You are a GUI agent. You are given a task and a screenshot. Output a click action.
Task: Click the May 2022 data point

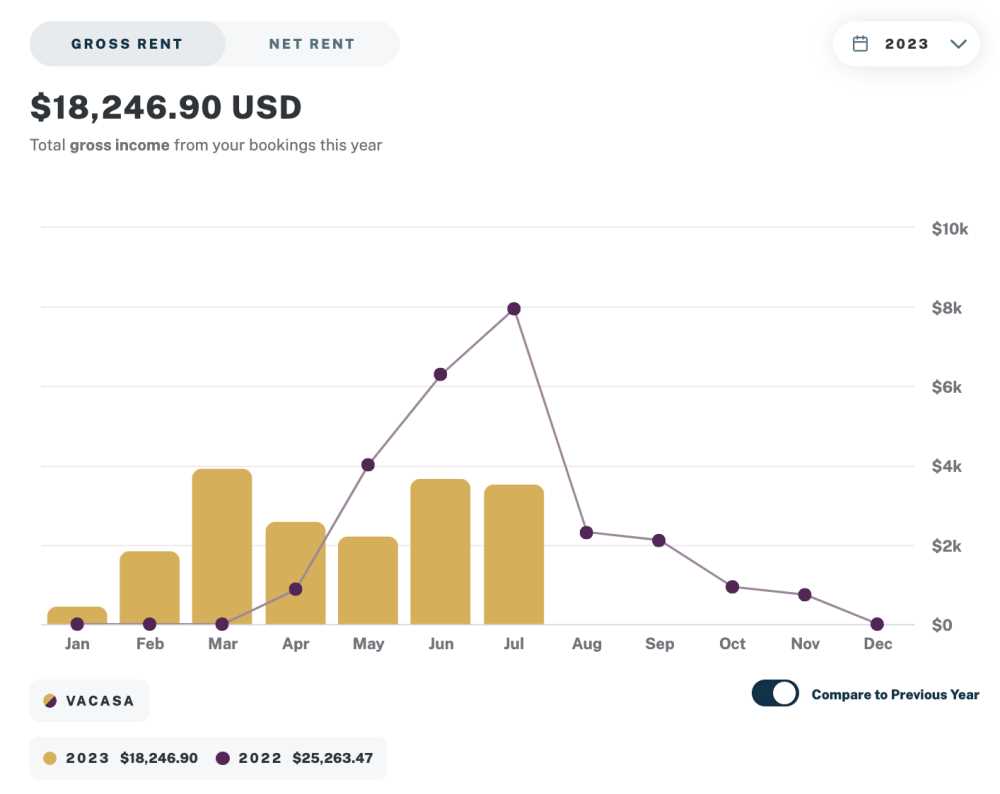[368, 465]
